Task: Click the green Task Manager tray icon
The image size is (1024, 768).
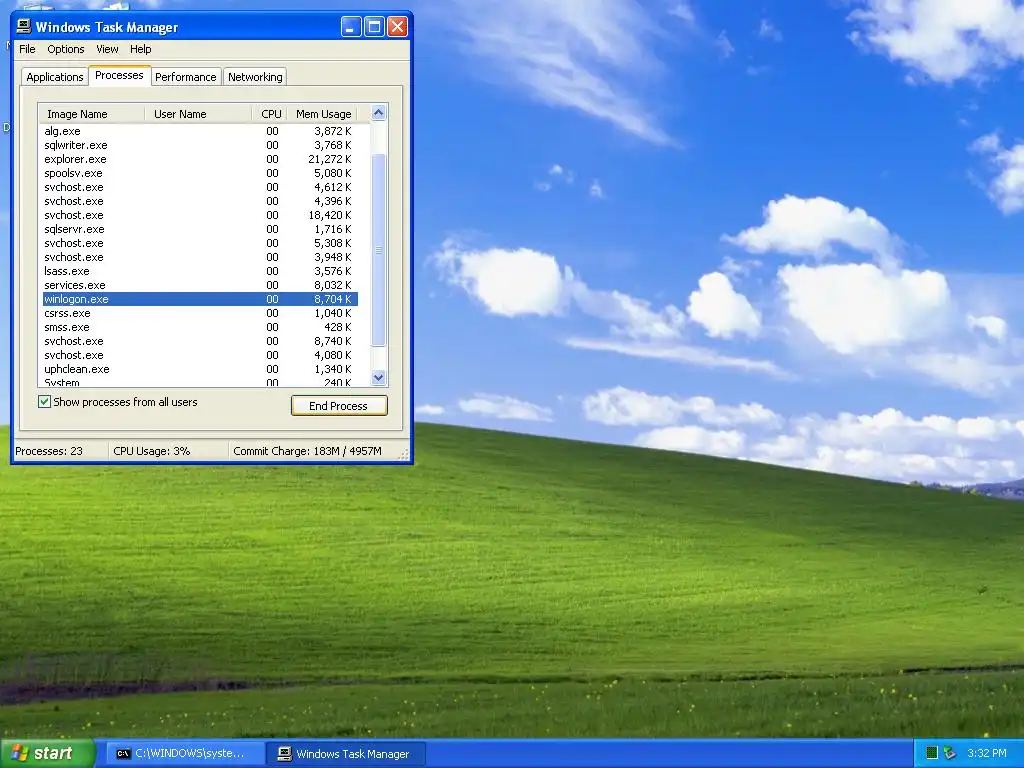Action: (x=932, y=753)
